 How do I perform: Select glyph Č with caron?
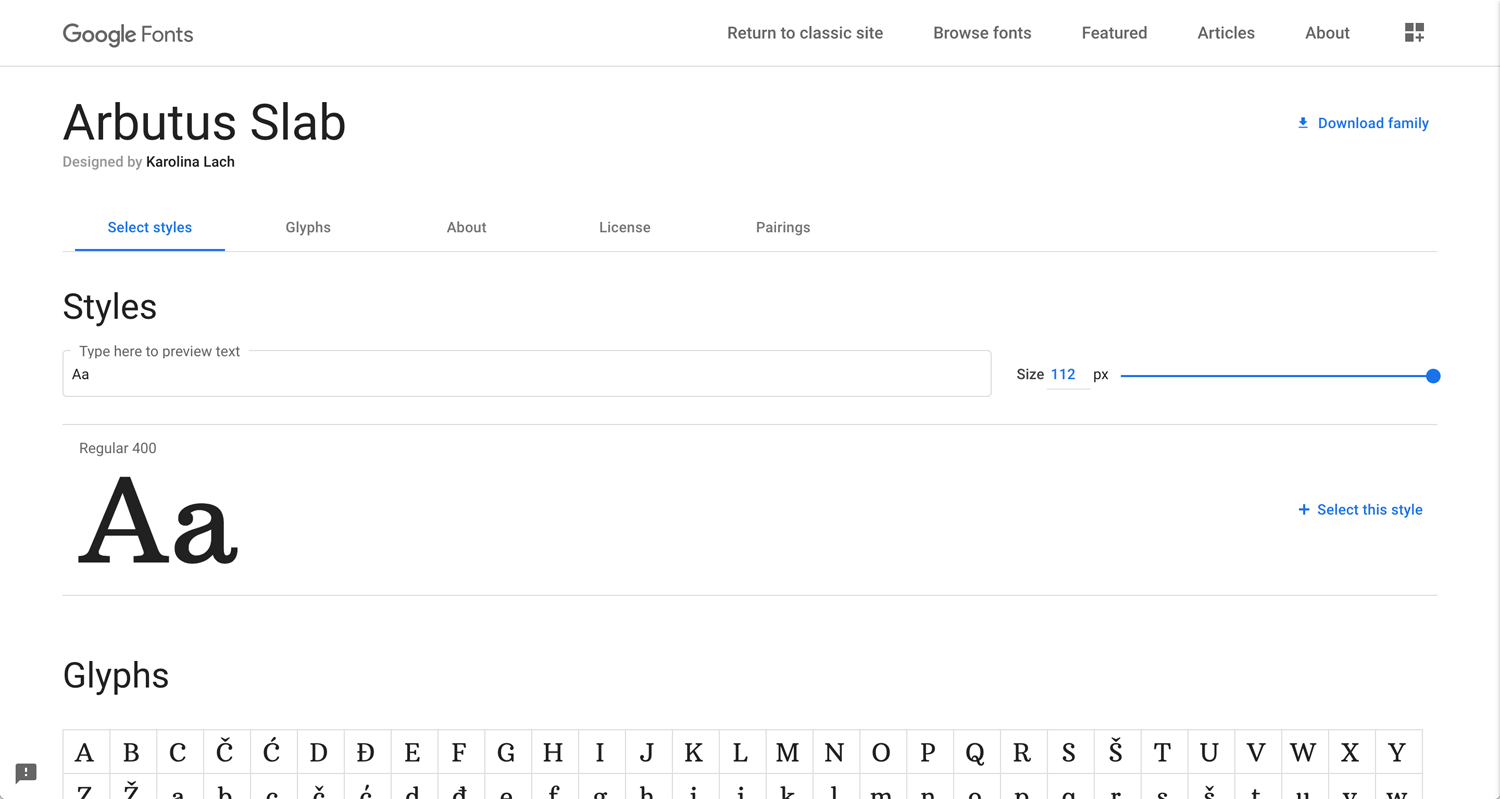(226, 752)
